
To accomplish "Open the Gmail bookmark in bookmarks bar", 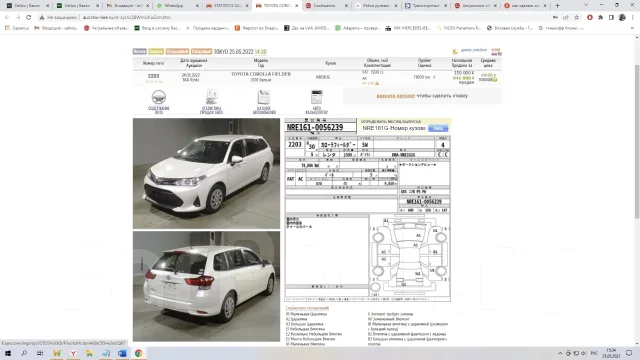I will coord(56,28).
